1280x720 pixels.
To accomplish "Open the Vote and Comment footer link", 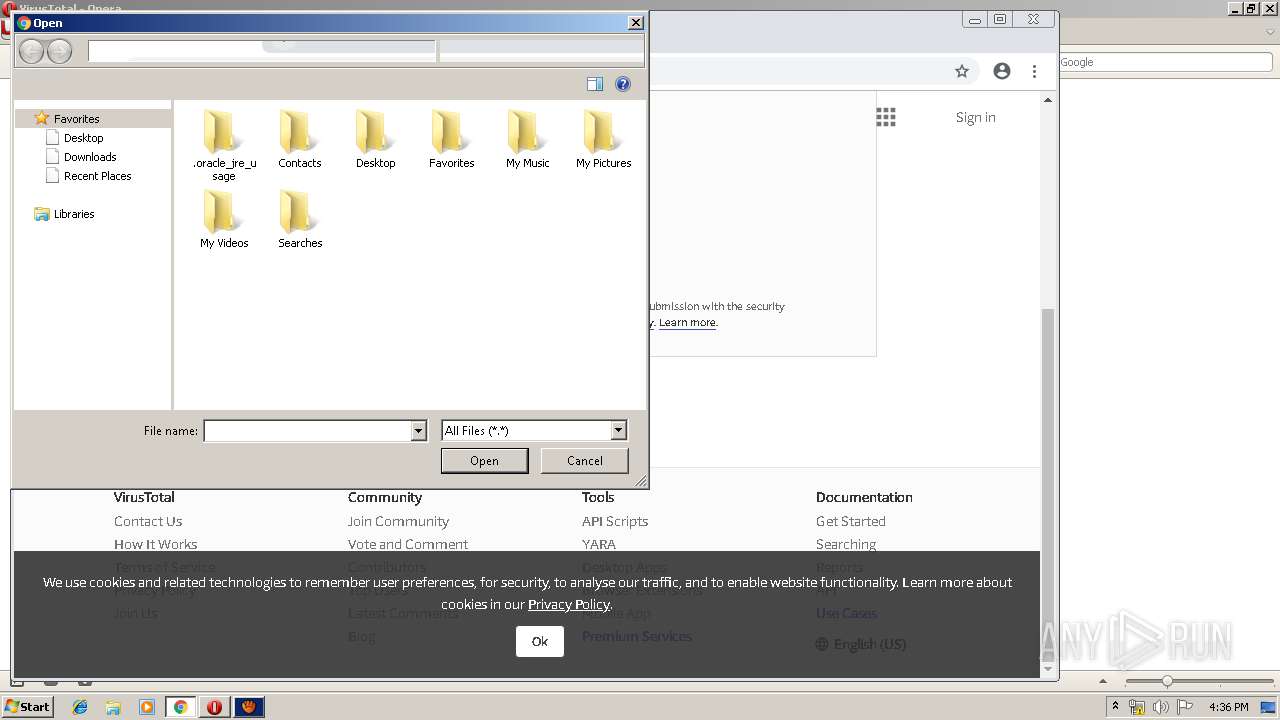I will [x=408, y=544].
